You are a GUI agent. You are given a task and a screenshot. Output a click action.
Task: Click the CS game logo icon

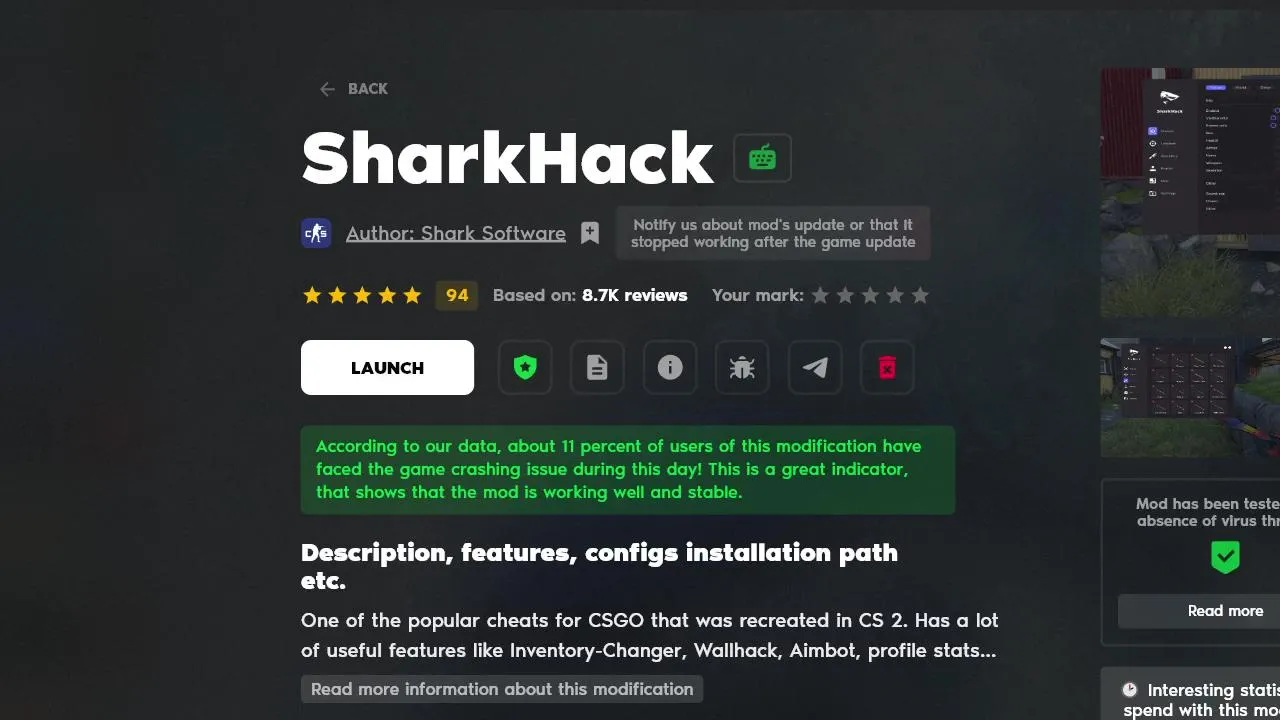[x=316, y=233]
